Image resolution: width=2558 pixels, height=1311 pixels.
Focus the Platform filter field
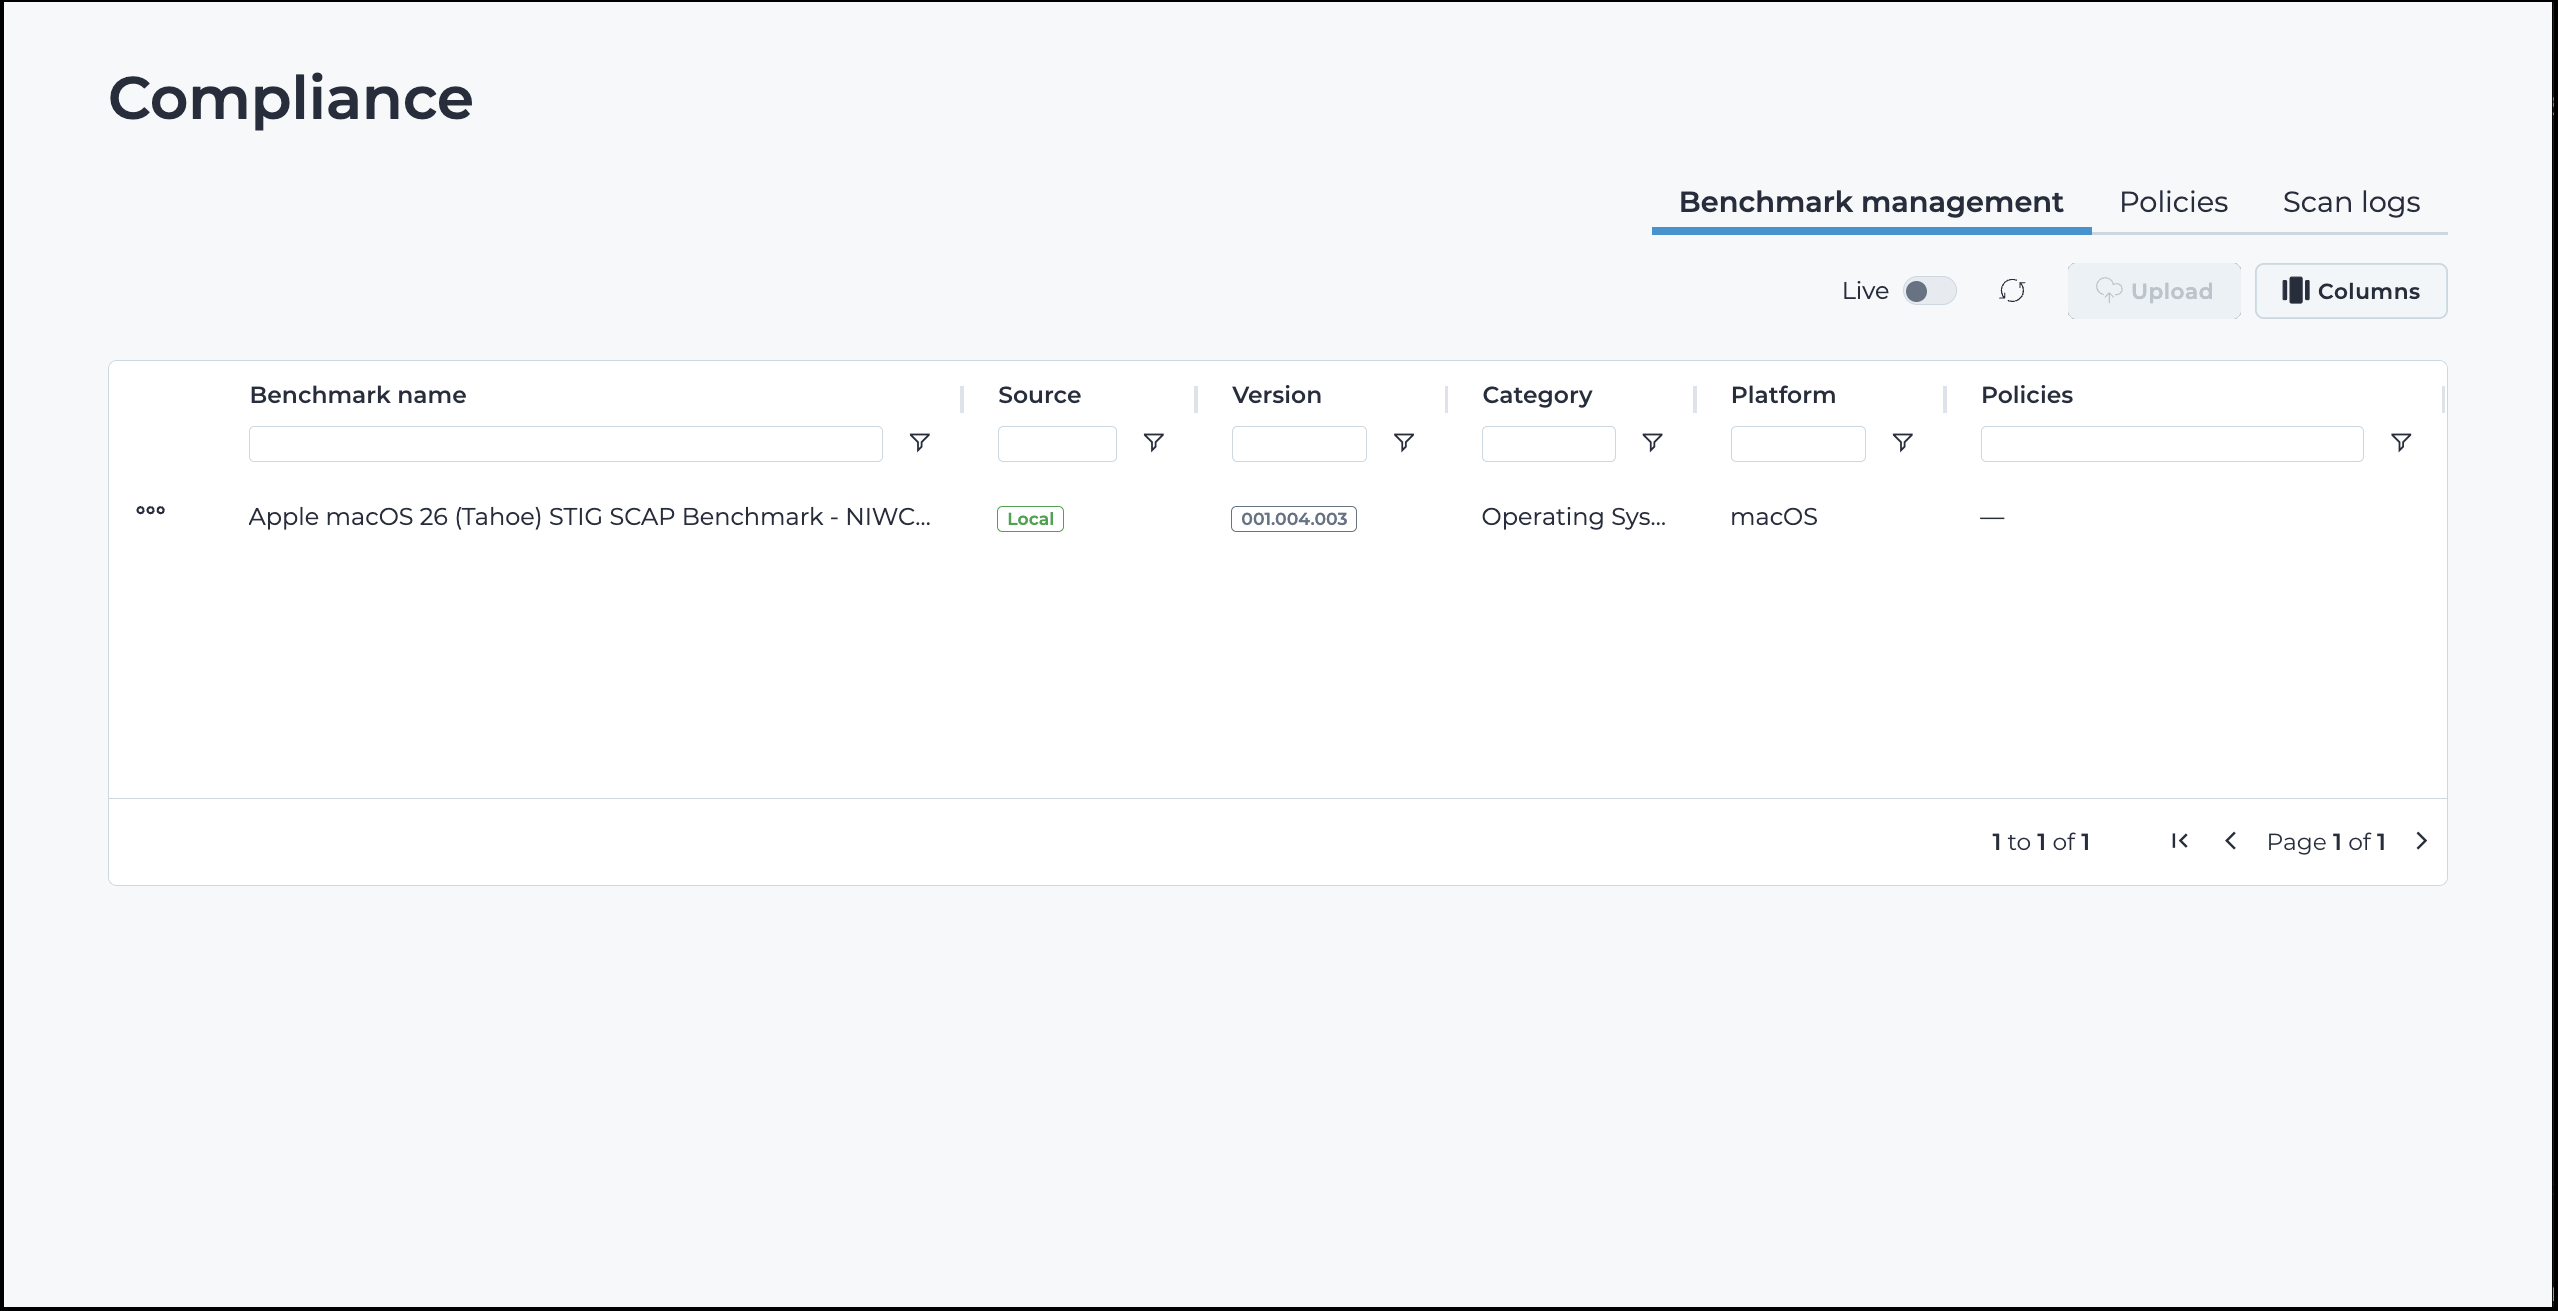click(x=1798, y=444)
